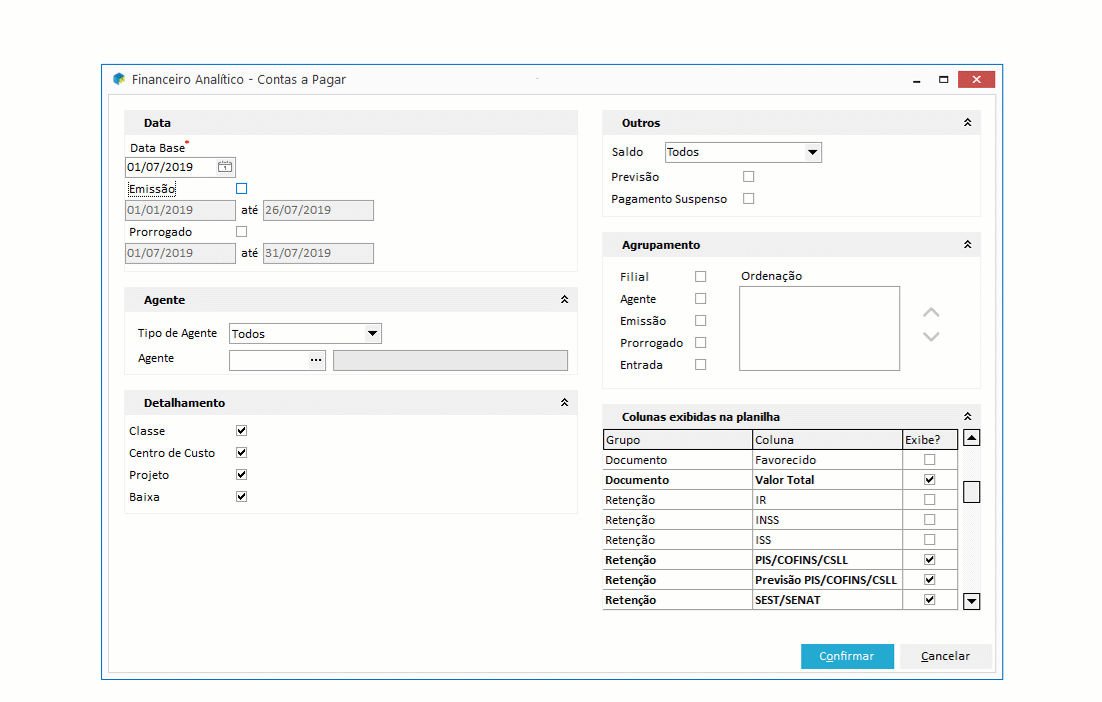Uncheck the Projeto detail checkbox
The image size is (1102, 702).
point(242,474)
